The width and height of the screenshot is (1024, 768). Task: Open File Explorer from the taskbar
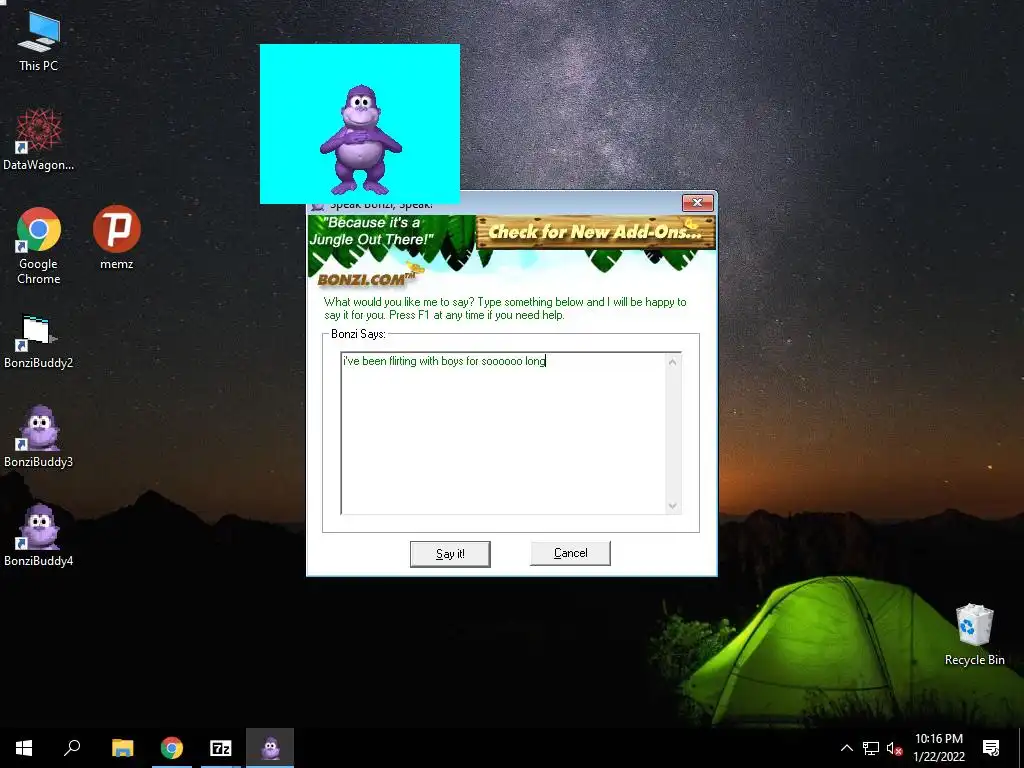click(x=122, y=748)
